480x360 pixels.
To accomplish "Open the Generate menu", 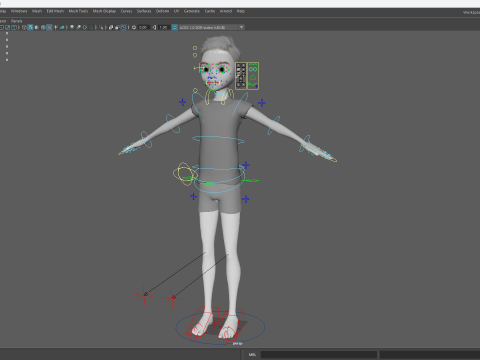I will pyautogui.click(x=192, y=11).
